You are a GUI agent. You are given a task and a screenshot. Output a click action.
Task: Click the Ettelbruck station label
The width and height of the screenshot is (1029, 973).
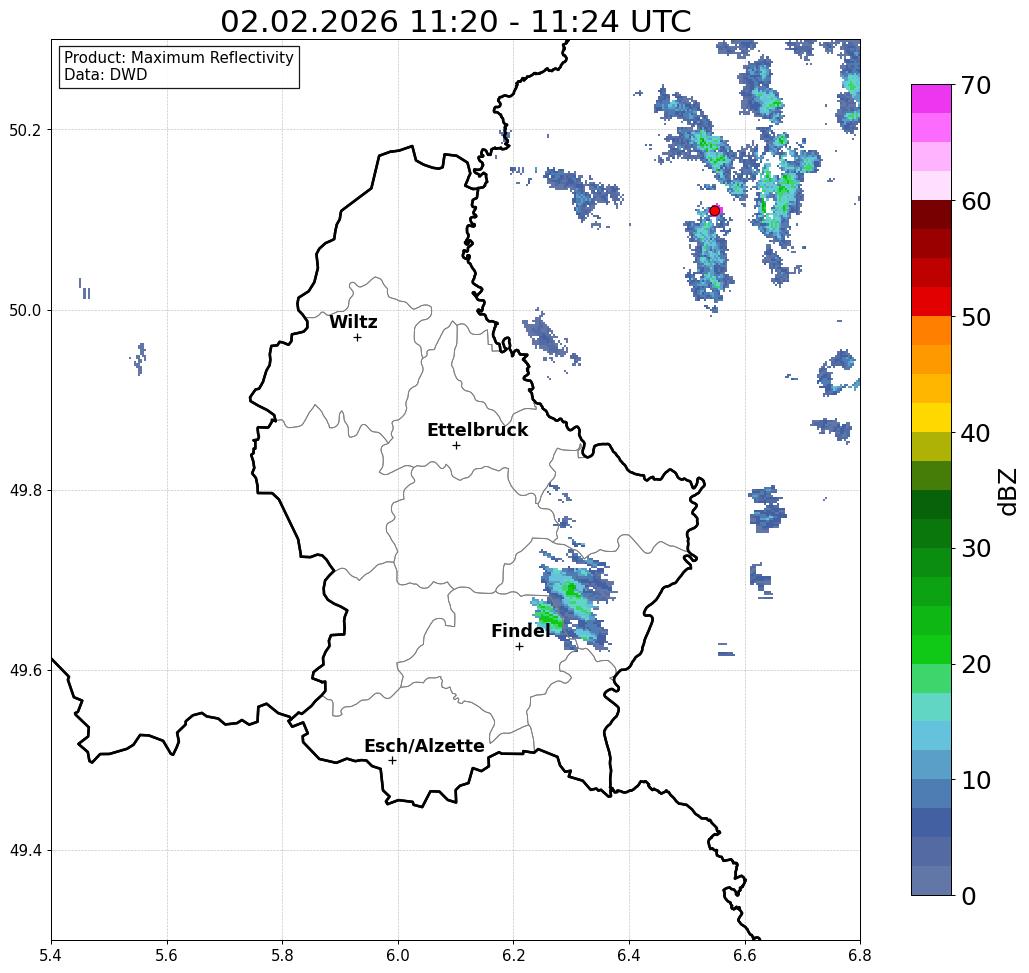pyautogui.click(x=477, y=430)
